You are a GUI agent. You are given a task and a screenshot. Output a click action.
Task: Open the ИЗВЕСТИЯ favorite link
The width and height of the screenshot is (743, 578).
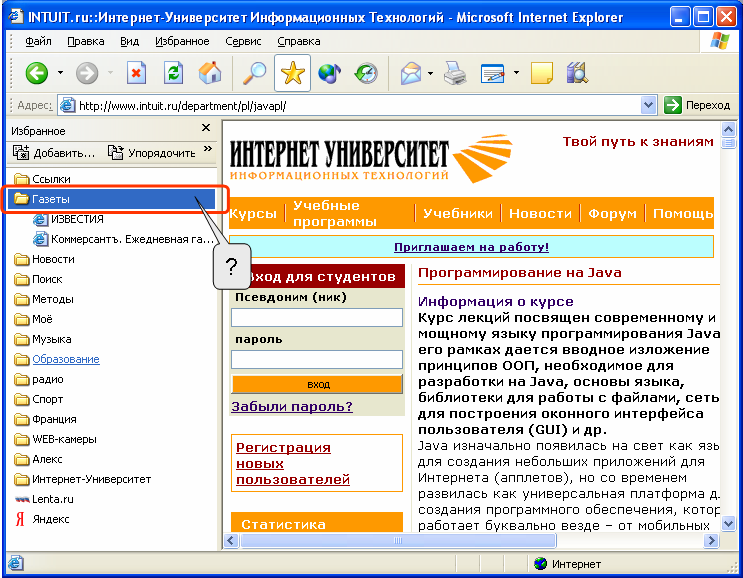(x=68, y=219)
